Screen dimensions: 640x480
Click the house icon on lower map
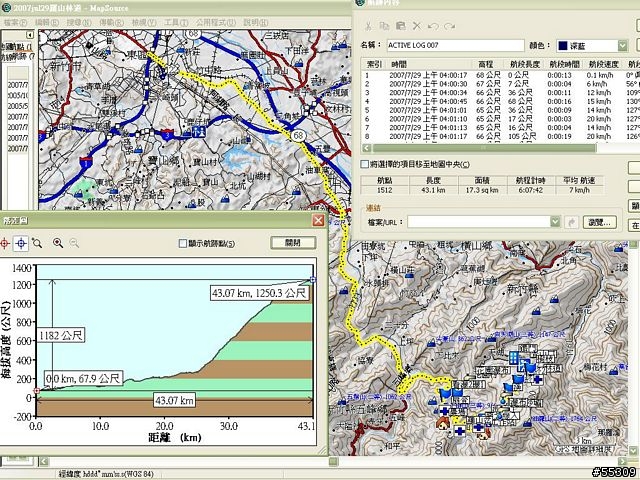pyautogui.click(x=442, y=424)
